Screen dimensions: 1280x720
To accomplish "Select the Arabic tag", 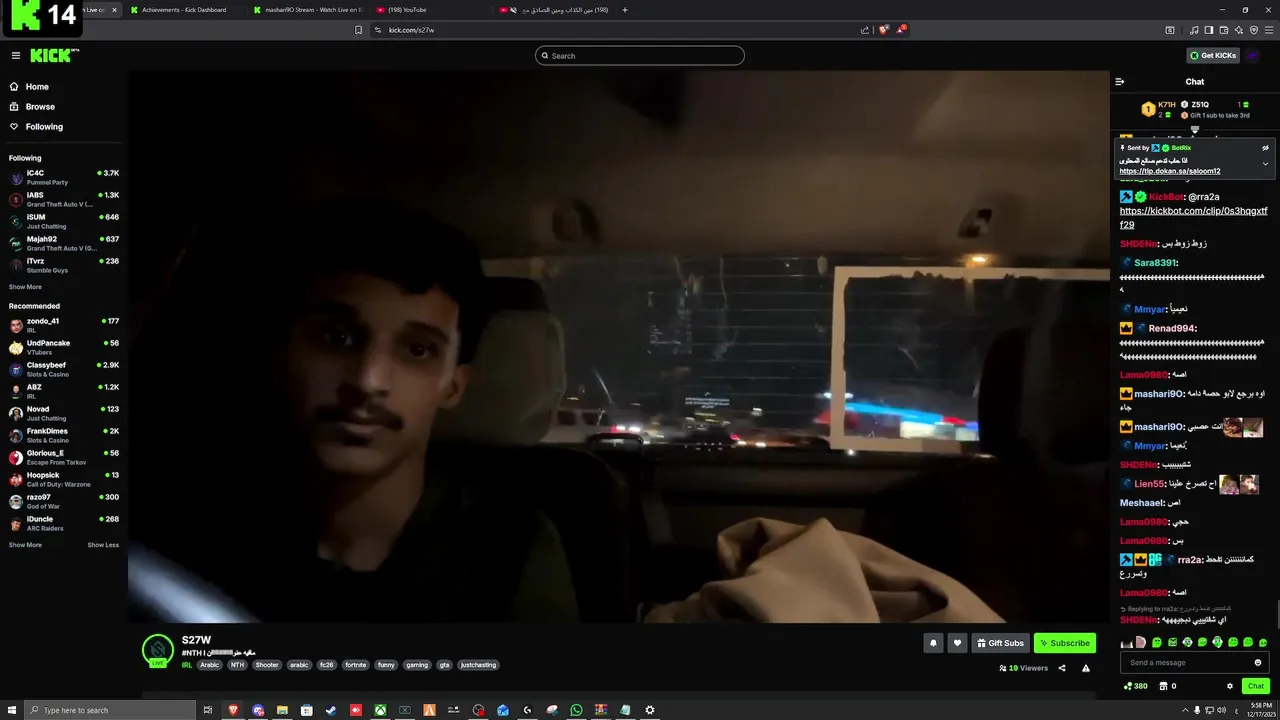I will point(209,665).
